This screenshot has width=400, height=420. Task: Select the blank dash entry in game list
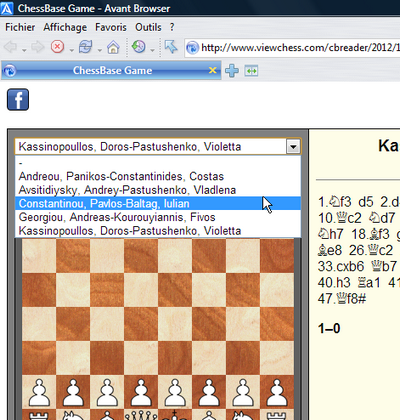point(158,163)
